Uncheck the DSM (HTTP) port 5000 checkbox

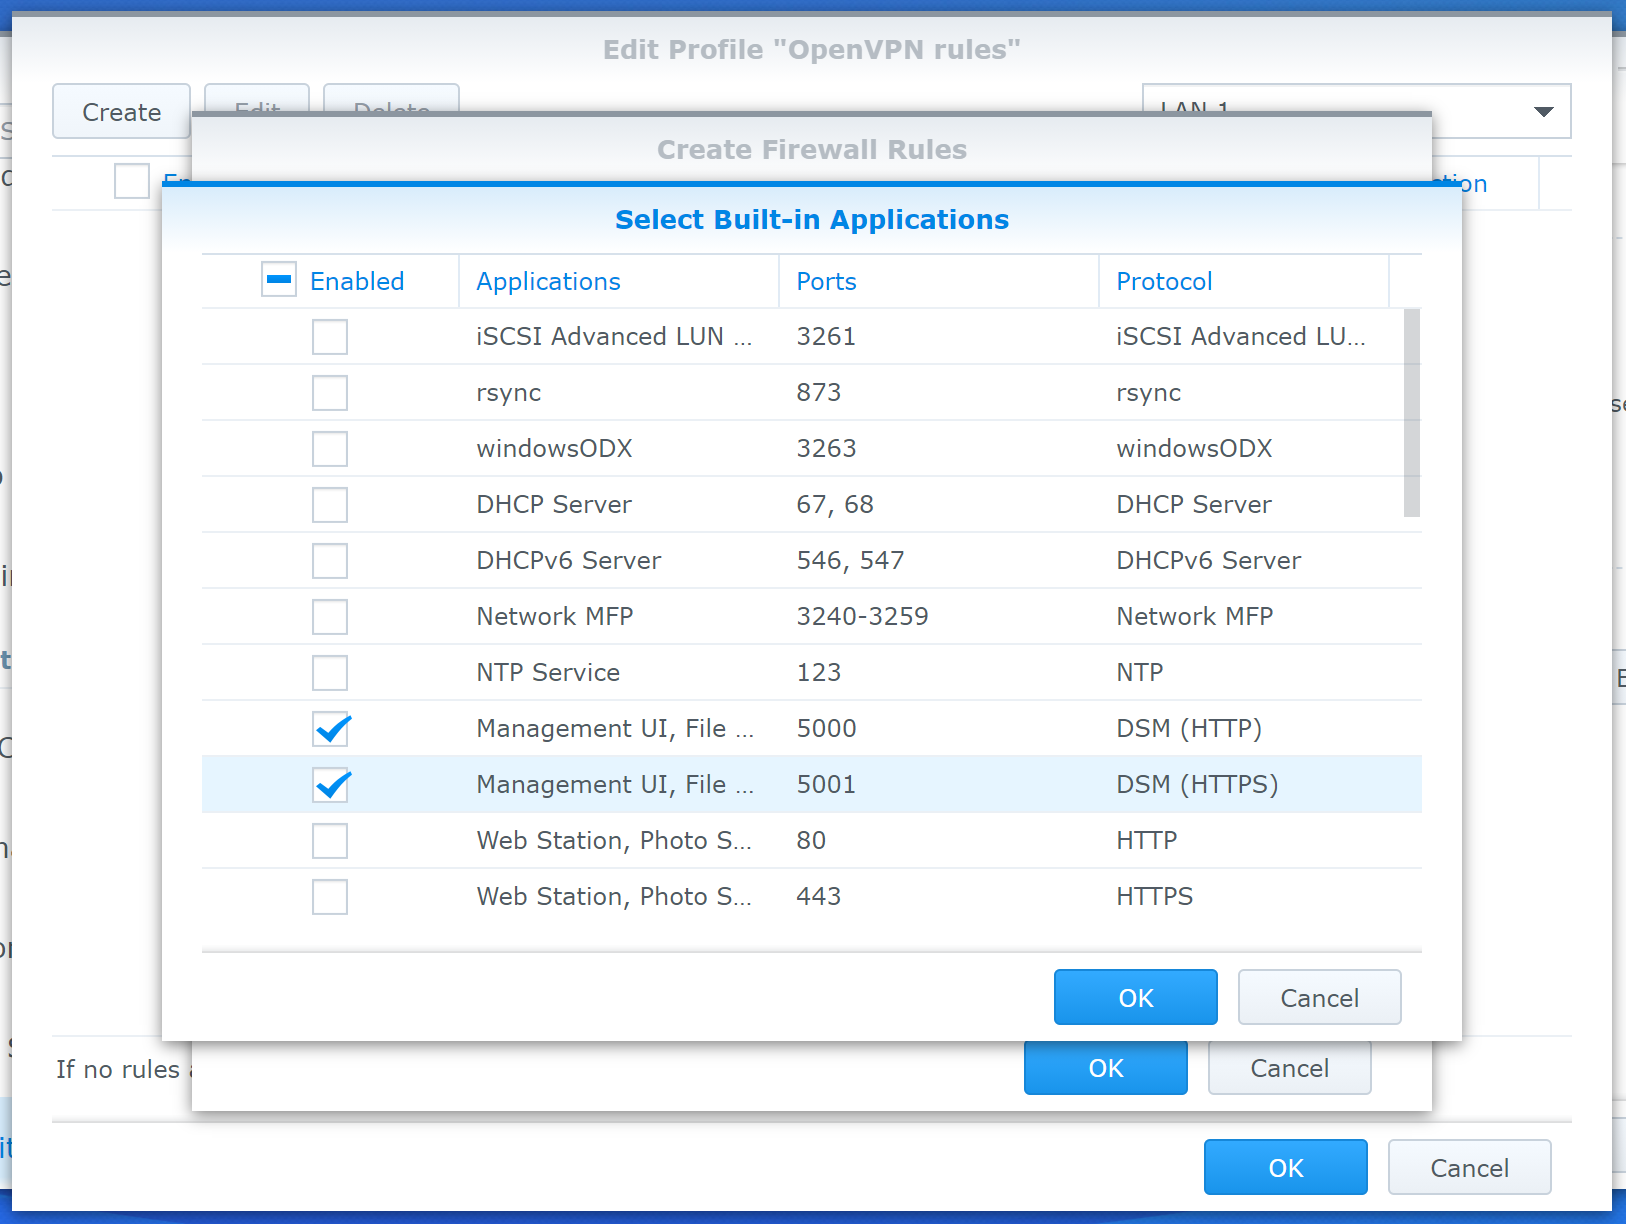point(330,729)
